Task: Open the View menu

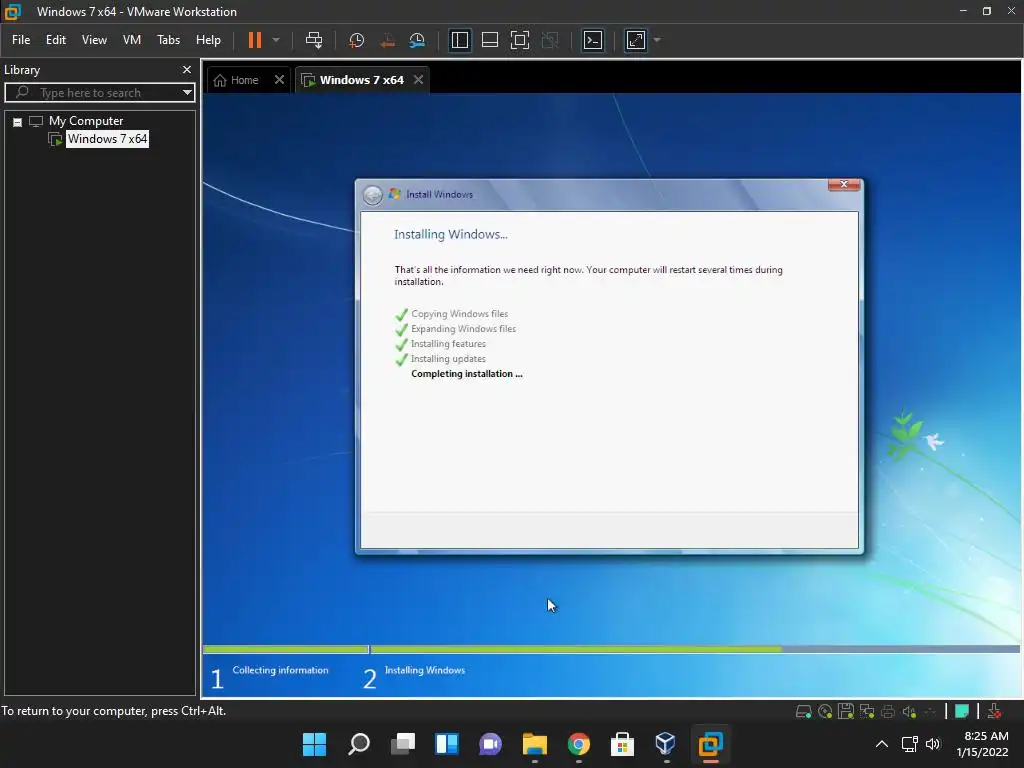Action: pos(94,40)
